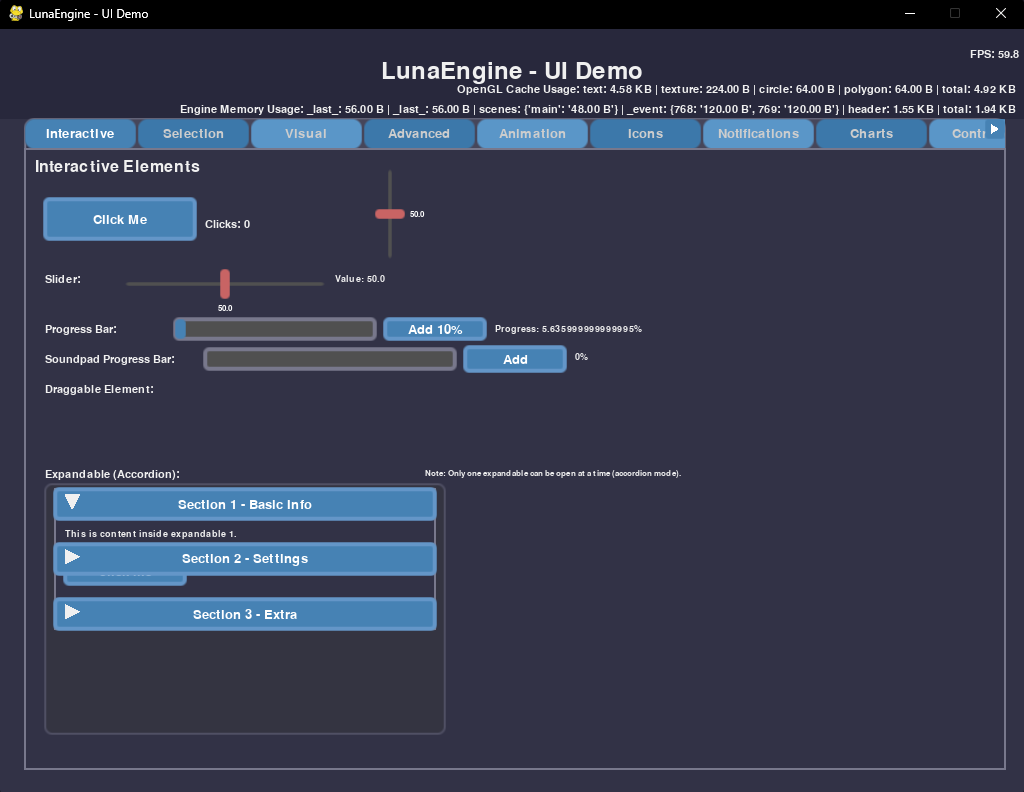Click the 'Clicks: 0' counter label

tap(227, 224)
